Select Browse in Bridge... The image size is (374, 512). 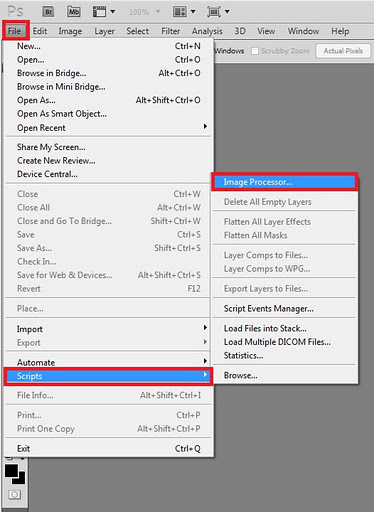click(108, 73)
